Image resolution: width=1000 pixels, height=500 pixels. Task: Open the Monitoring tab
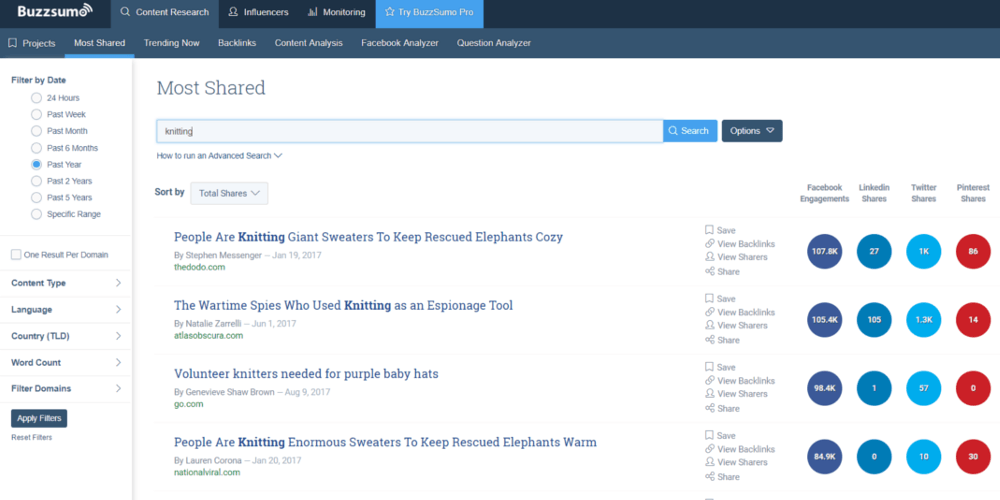[337, 12]
